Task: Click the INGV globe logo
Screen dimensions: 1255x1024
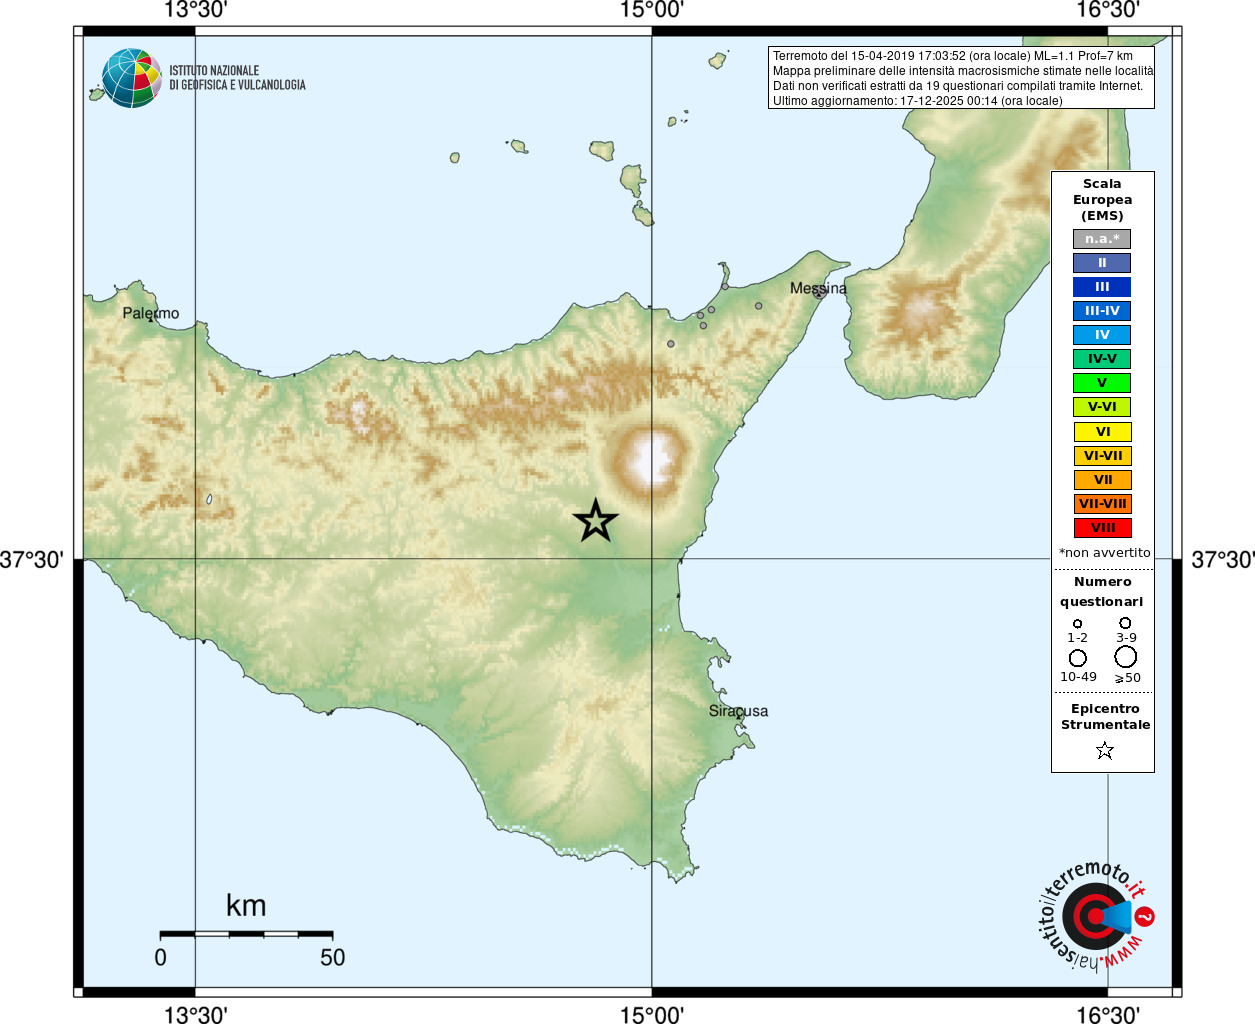Action: (x=132, y=78)
